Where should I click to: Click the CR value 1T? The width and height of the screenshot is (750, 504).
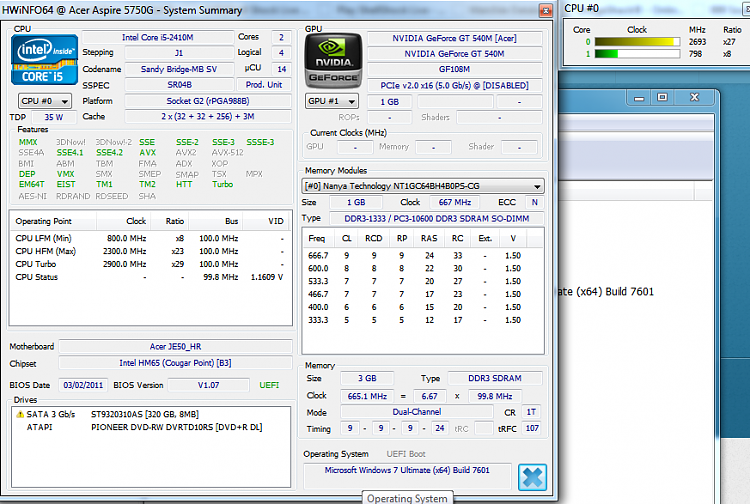coord(531,412)
